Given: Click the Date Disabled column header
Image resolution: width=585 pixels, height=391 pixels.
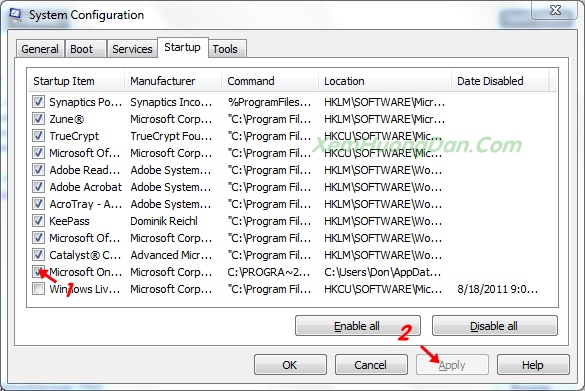Looking at the screenshot, I should point(500,81).
